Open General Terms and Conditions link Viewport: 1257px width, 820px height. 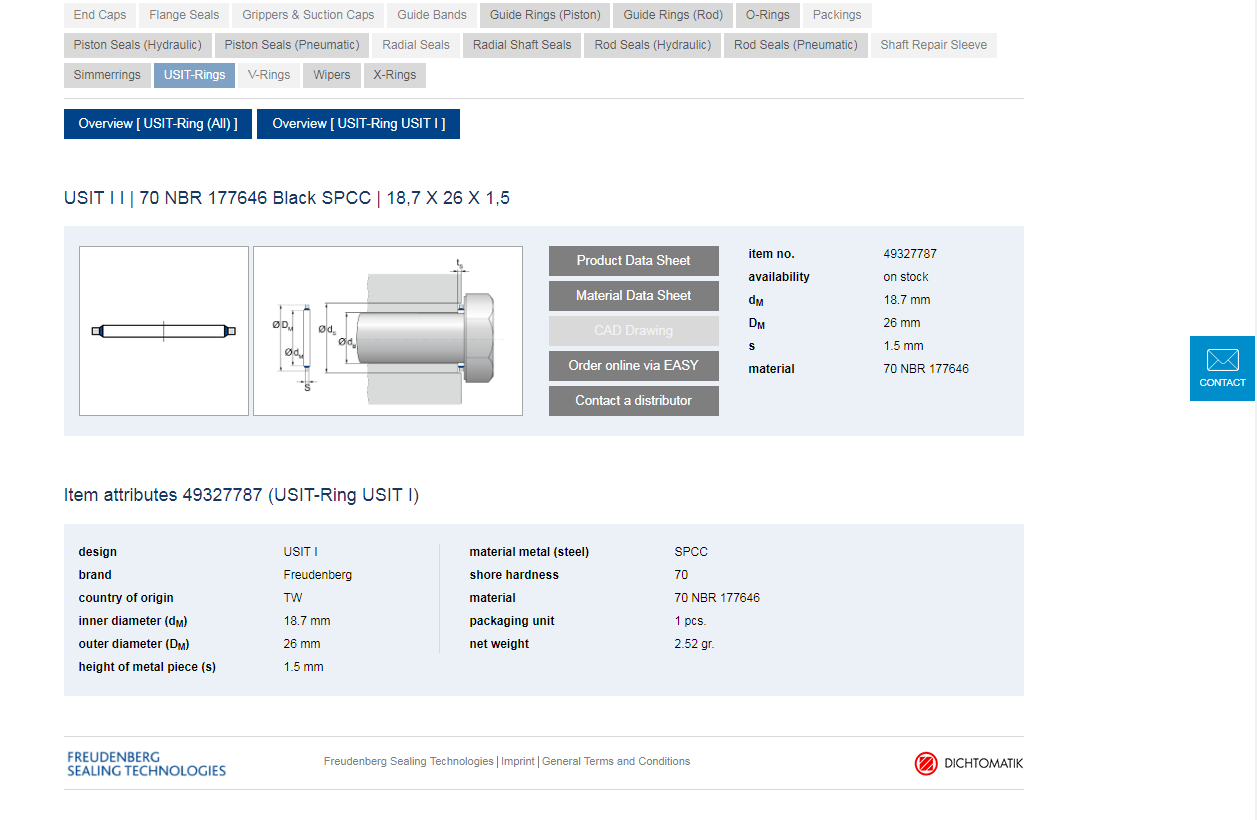[616, 762]
